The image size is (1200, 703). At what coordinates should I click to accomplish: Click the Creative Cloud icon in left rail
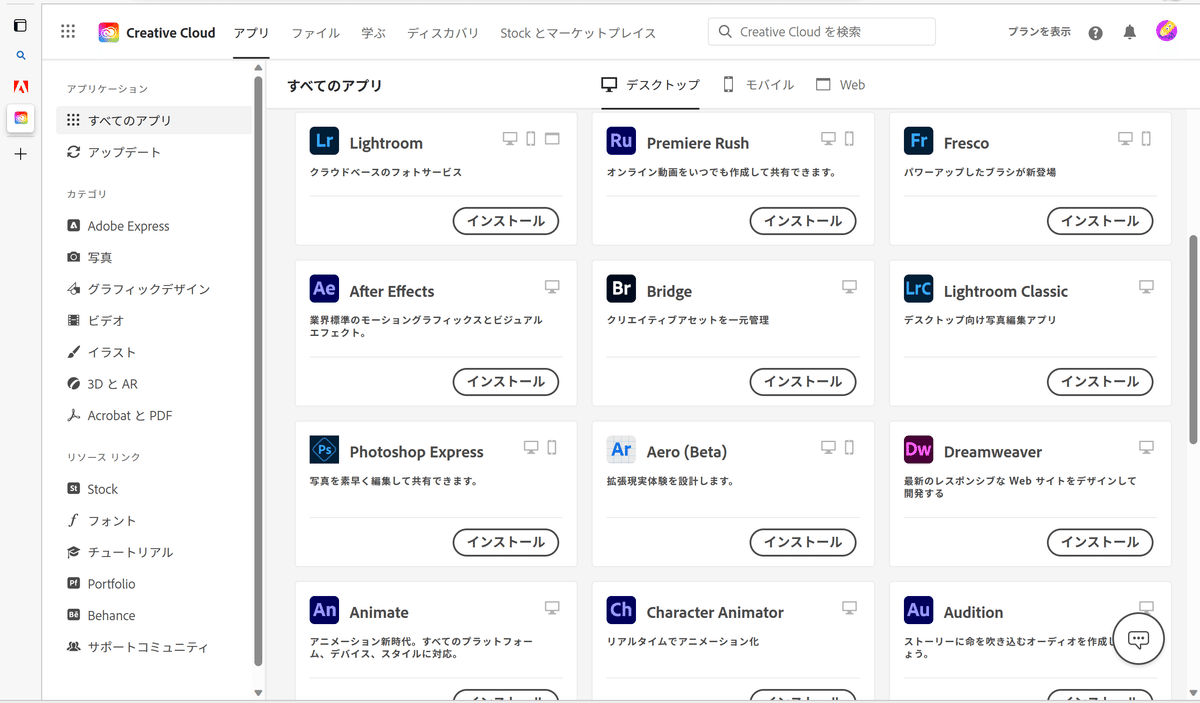click(21, 118)
